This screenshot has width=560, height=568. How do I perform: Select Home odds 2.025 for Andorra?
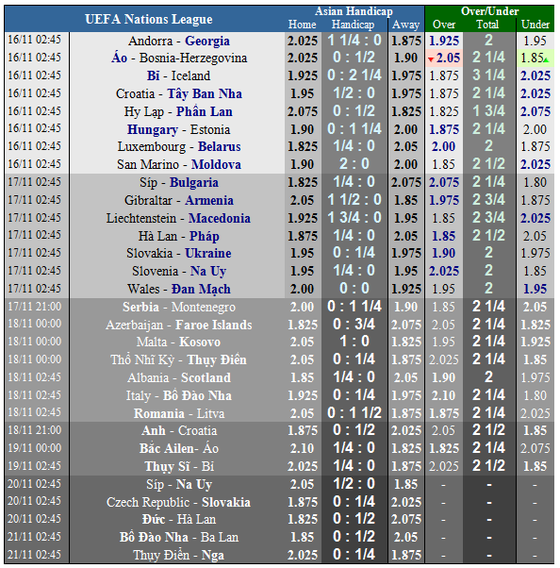pyautogui.click(x=302, y=41)
